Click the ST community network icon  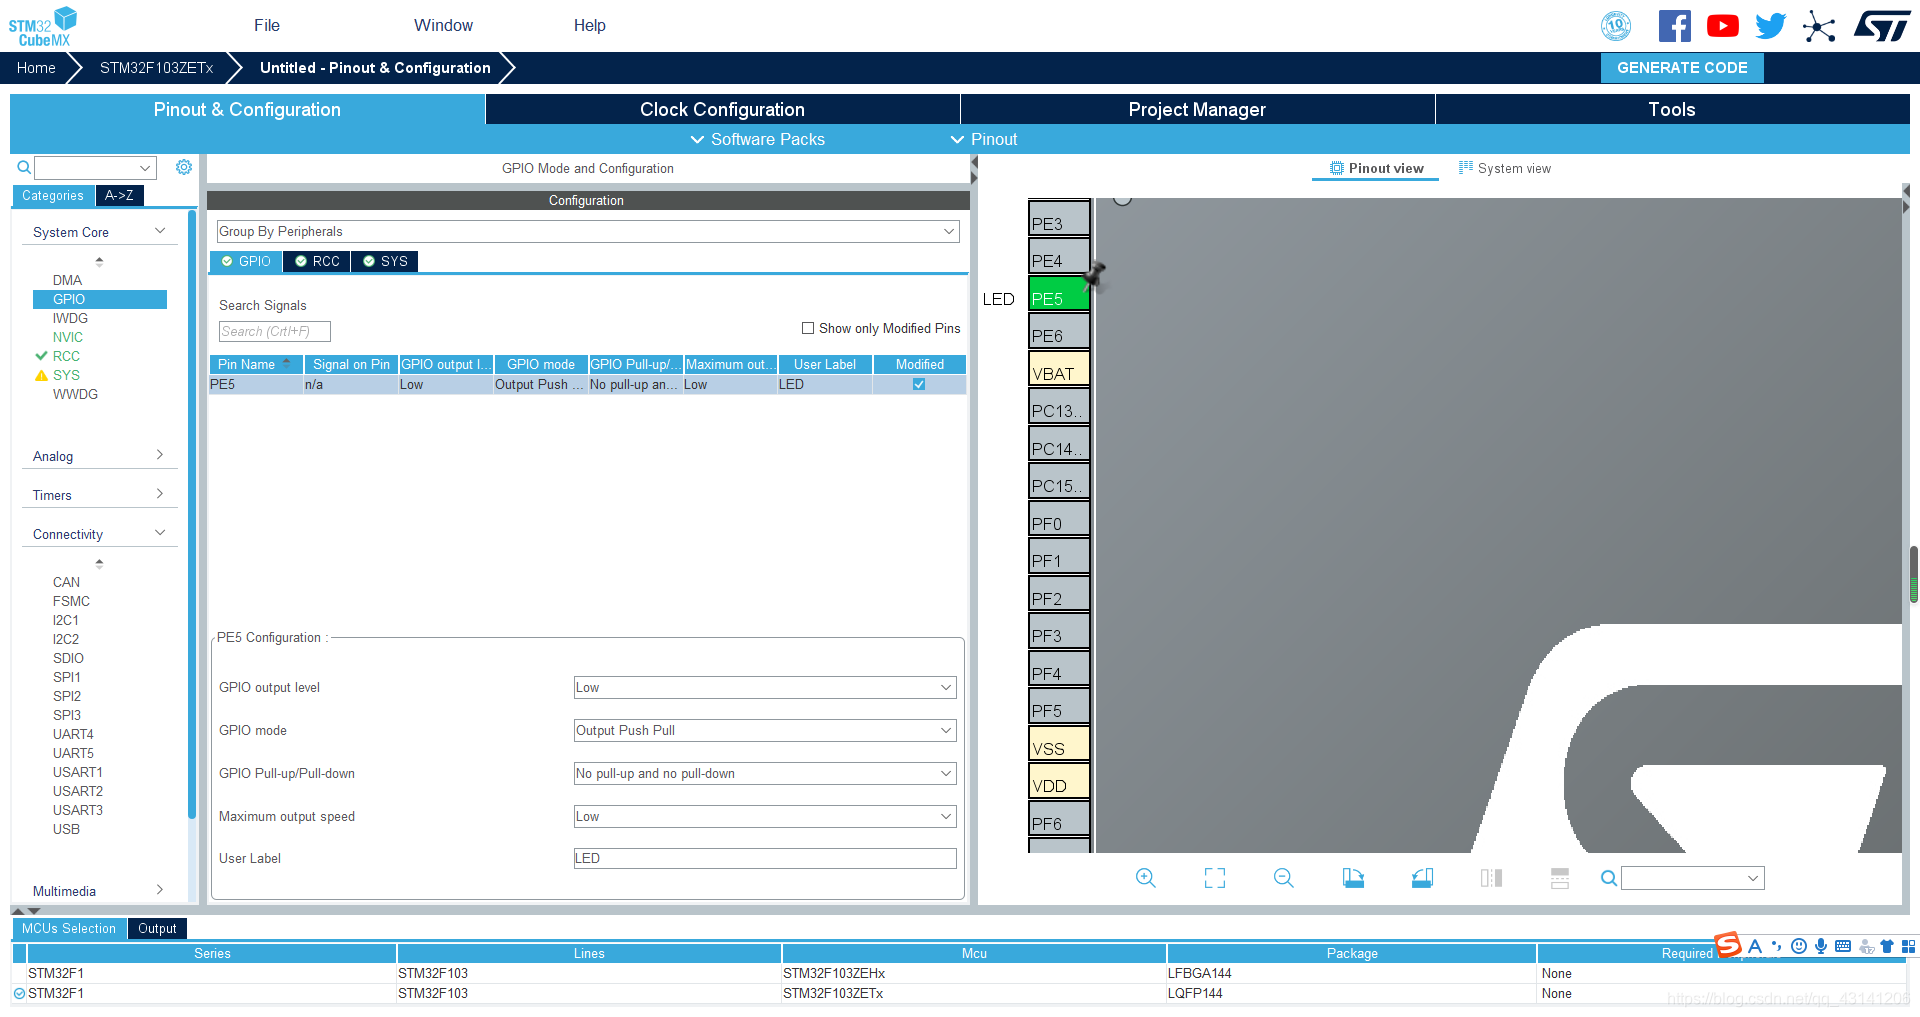1819,26
